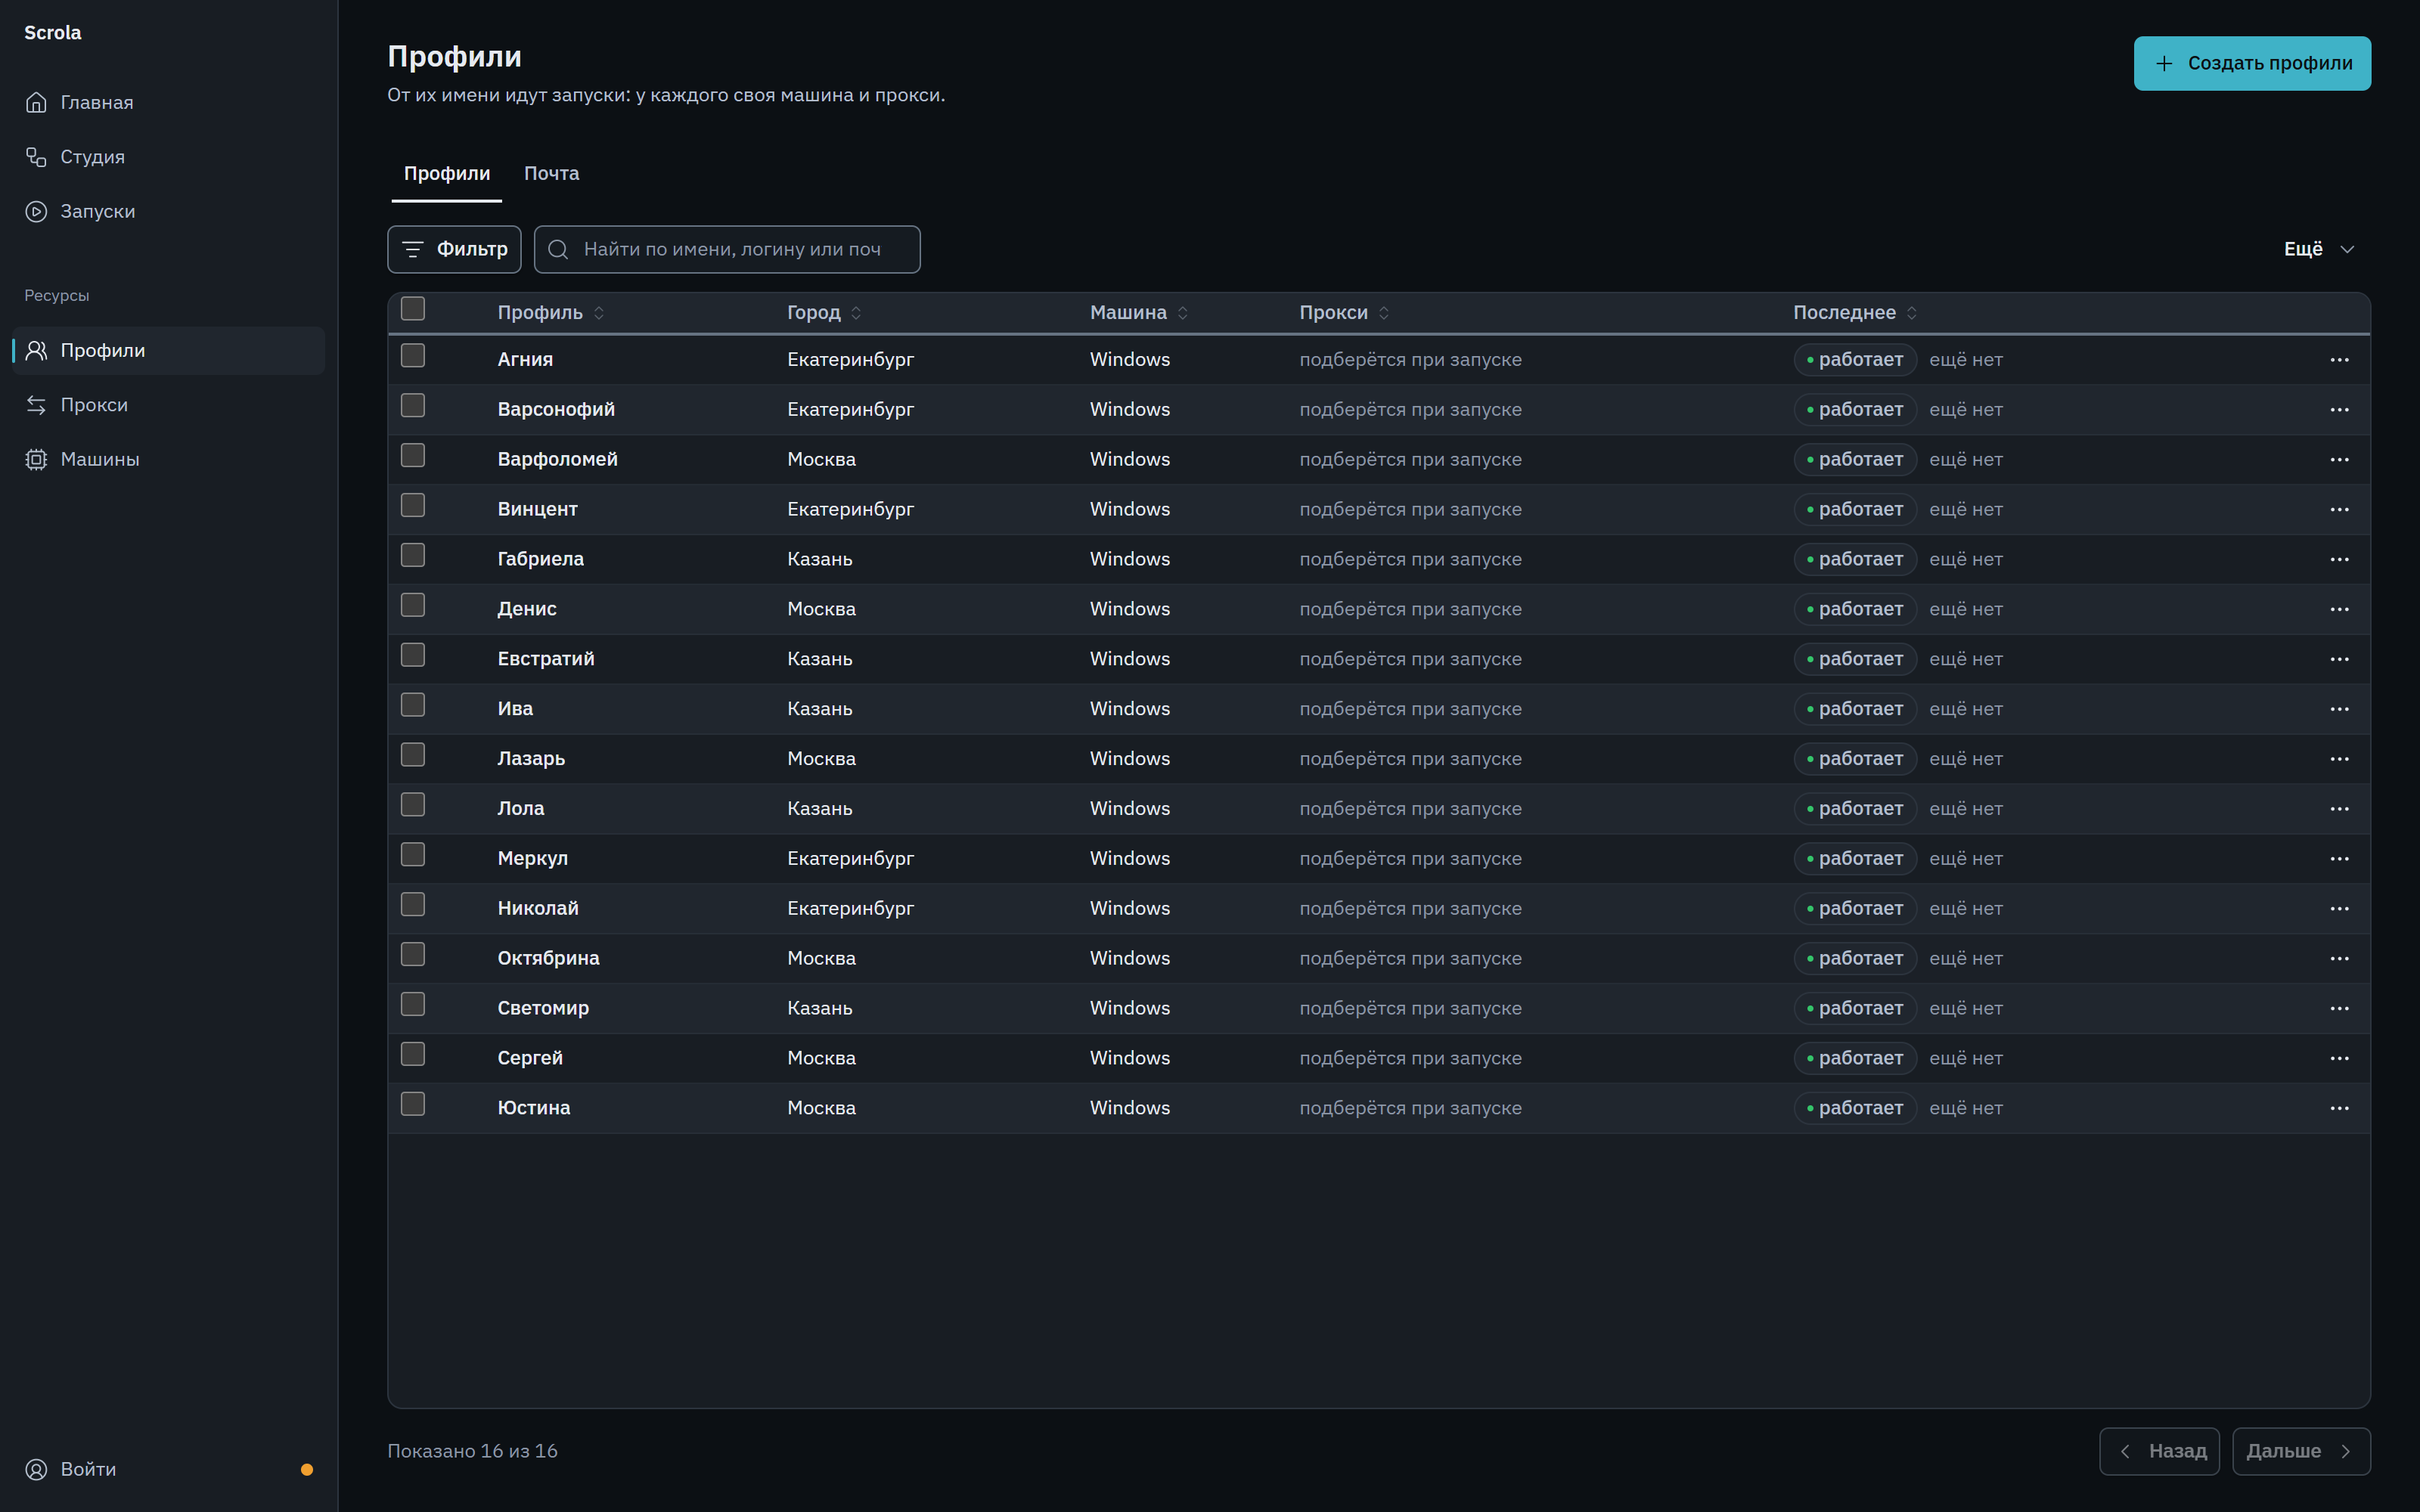This screenshot has height=1512, width=2420.
Task: Click the Войти user icon
Action: [x=36, y=1469]
